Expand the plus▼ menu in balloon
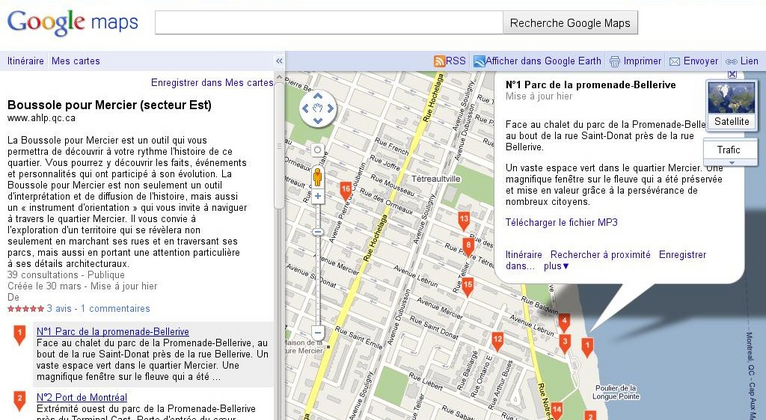Image resolution: width=766 pixels, height=420 pixels. tap(556, 266)
